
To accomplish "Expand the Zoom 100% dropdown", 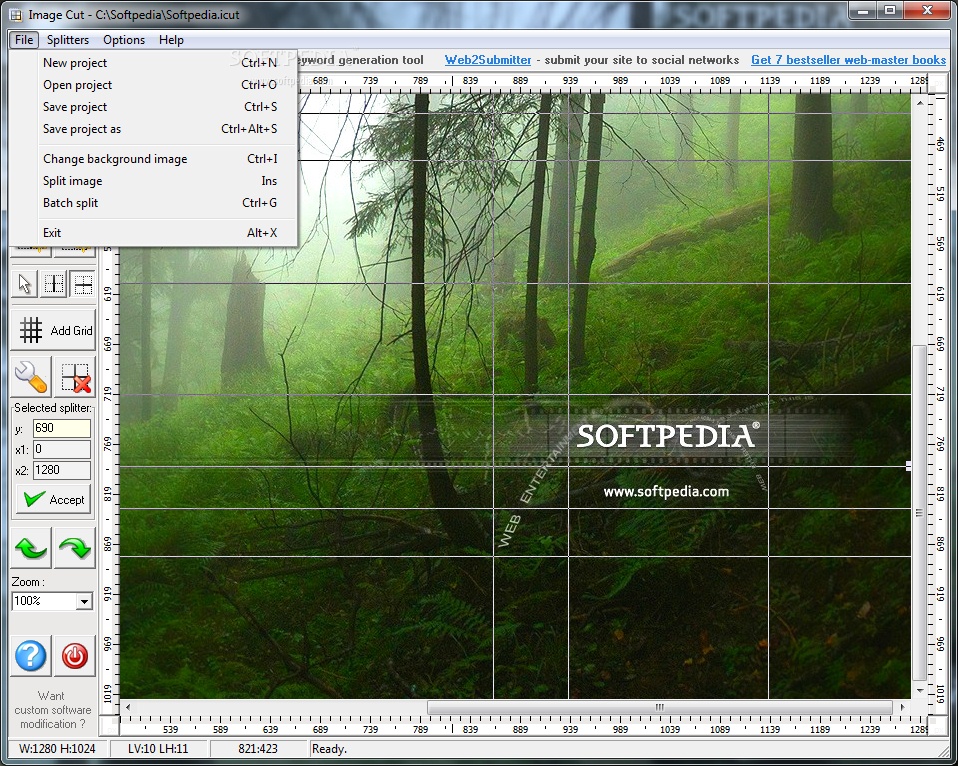I will [83, 601].
